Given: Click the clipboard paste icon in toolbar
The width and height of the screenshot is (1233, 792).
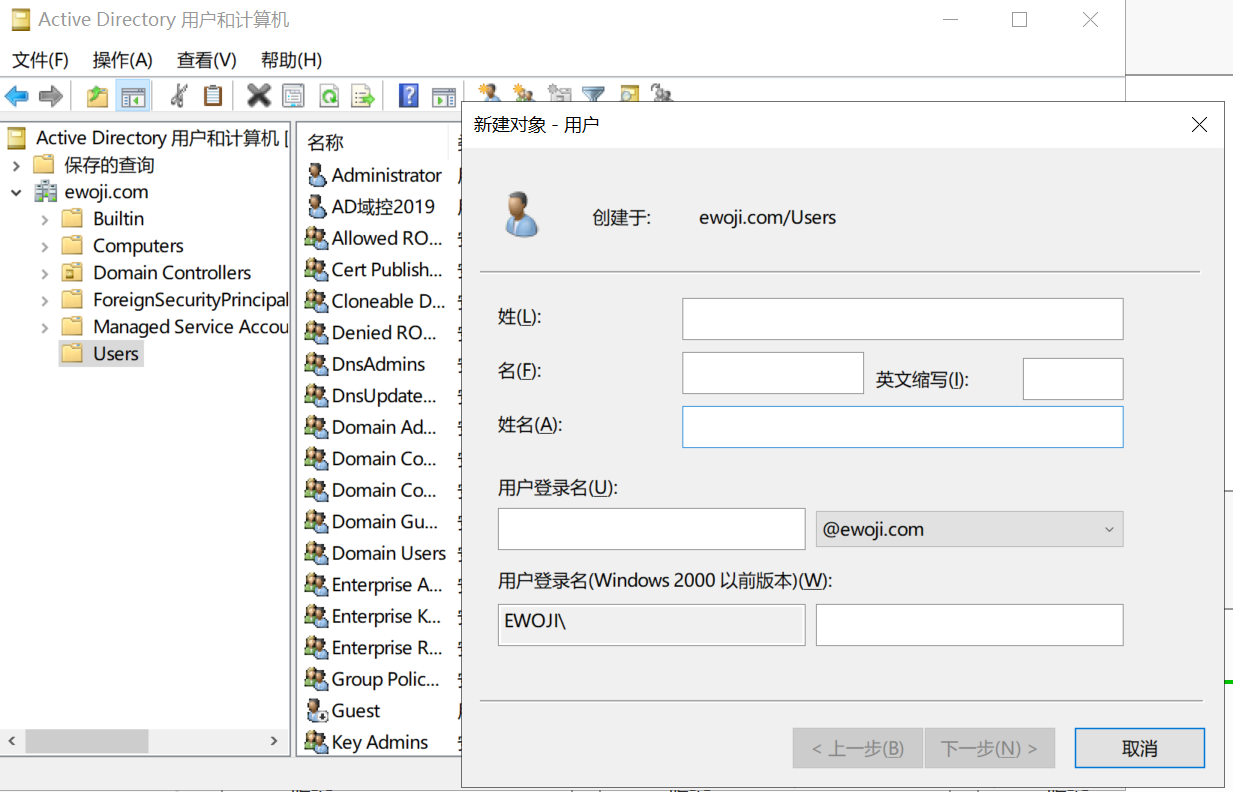Looking at the screenshot, I should click(x=213, y=96).
